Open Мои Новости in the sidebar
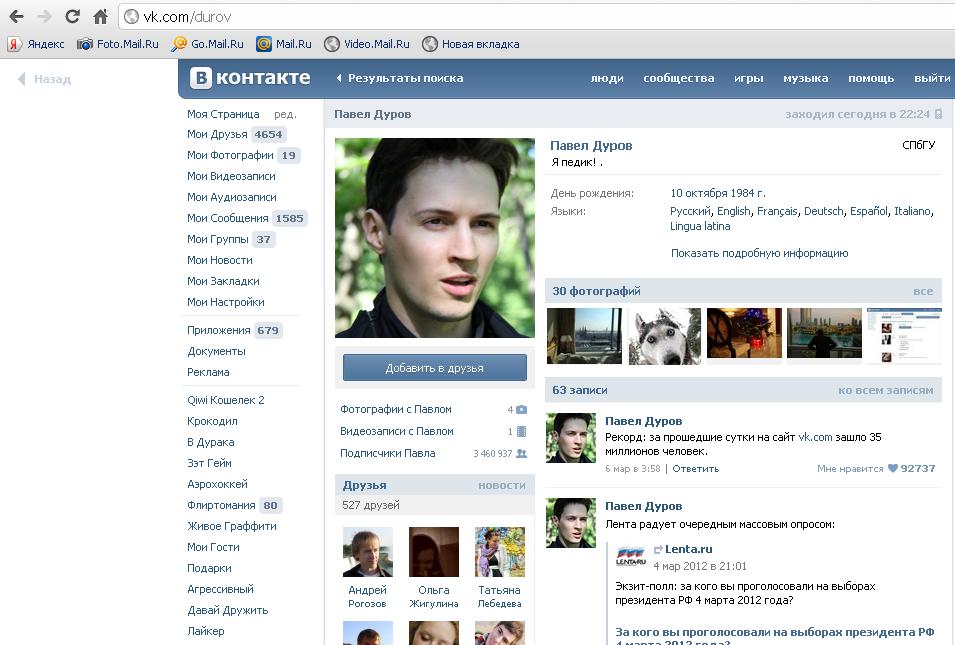 (220, 260)
